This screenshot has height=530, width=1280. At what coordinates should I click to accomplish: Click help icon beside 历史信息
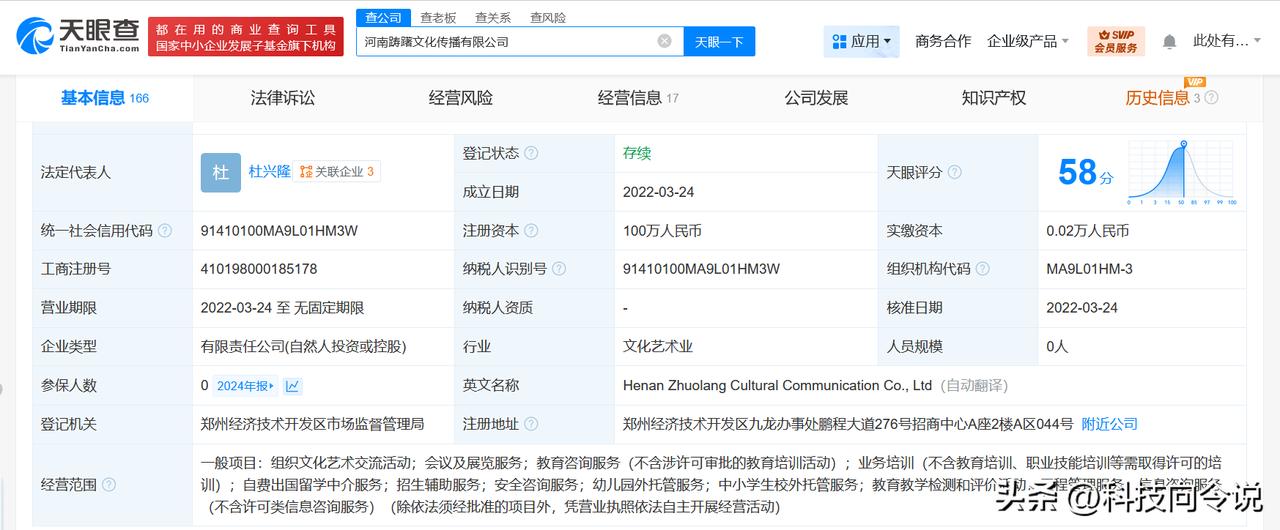[1211, 98]
